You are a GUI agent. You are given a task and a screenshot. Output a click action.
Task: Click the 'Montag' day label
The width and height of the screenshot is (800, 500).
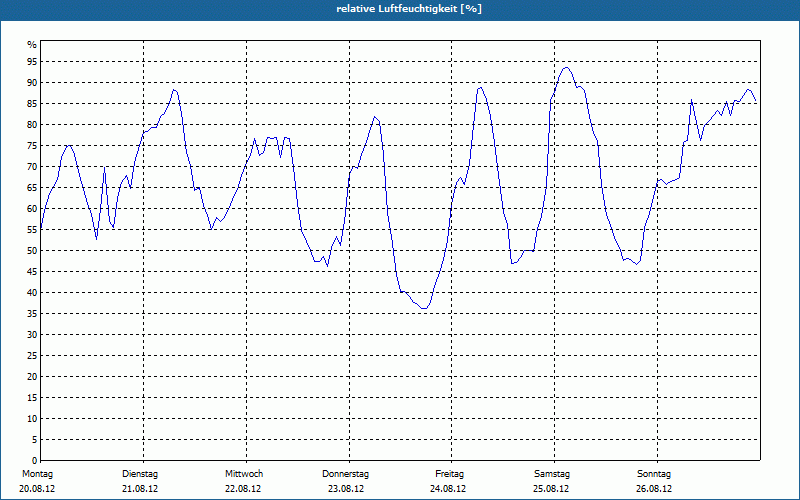point(37,474)
